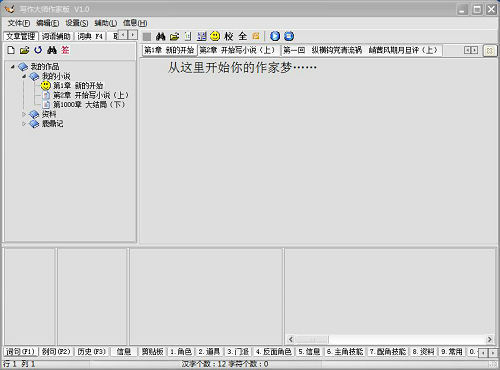Open the 历史 (F3) bottom tab

tap(91, 352)
